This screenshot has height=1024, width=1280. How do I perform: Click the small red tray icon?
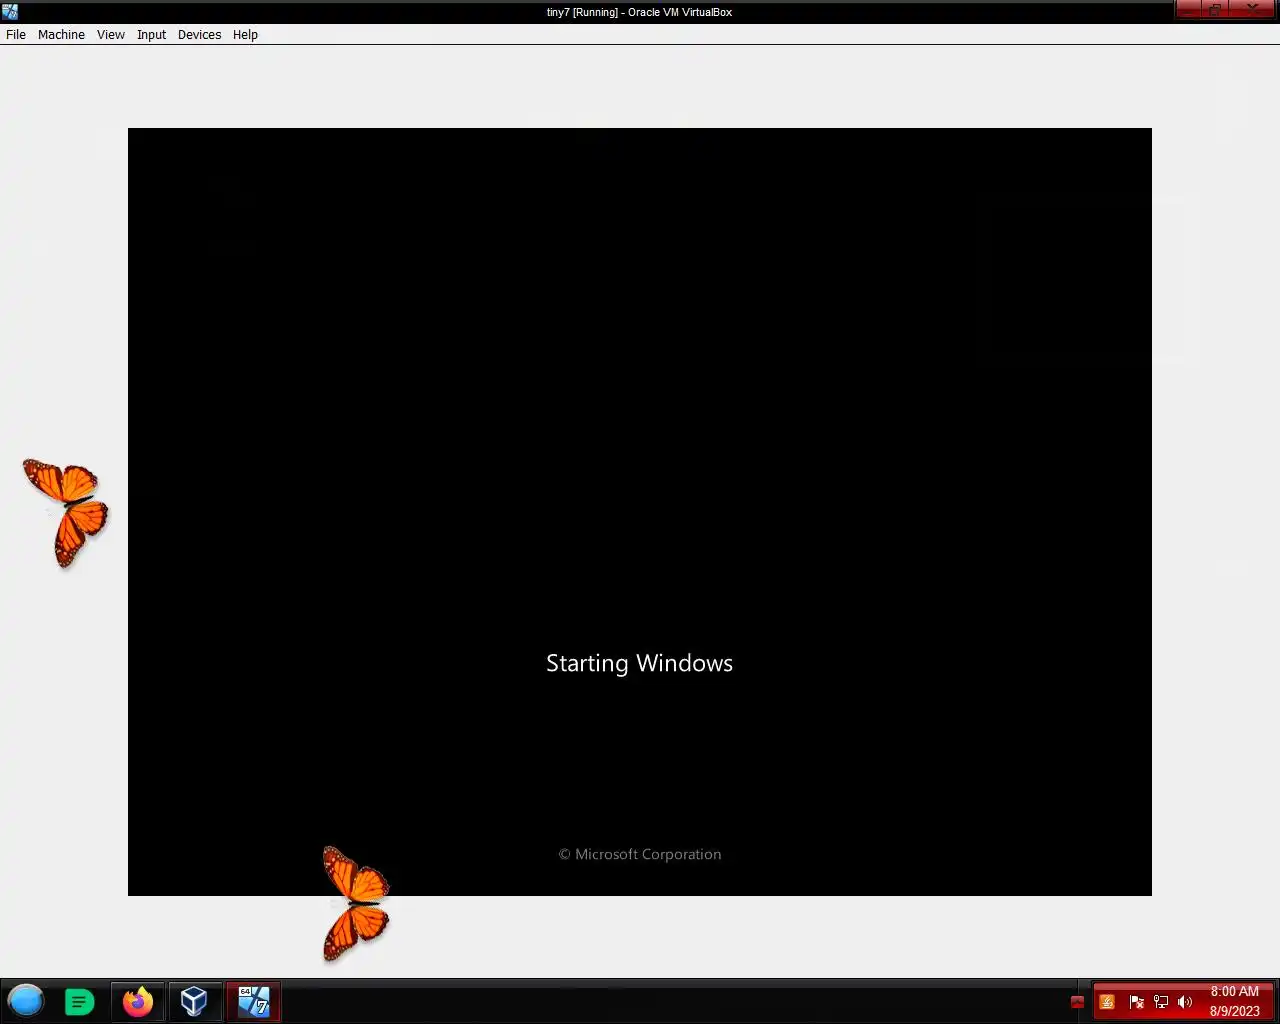click(x=1077, y=1002)
